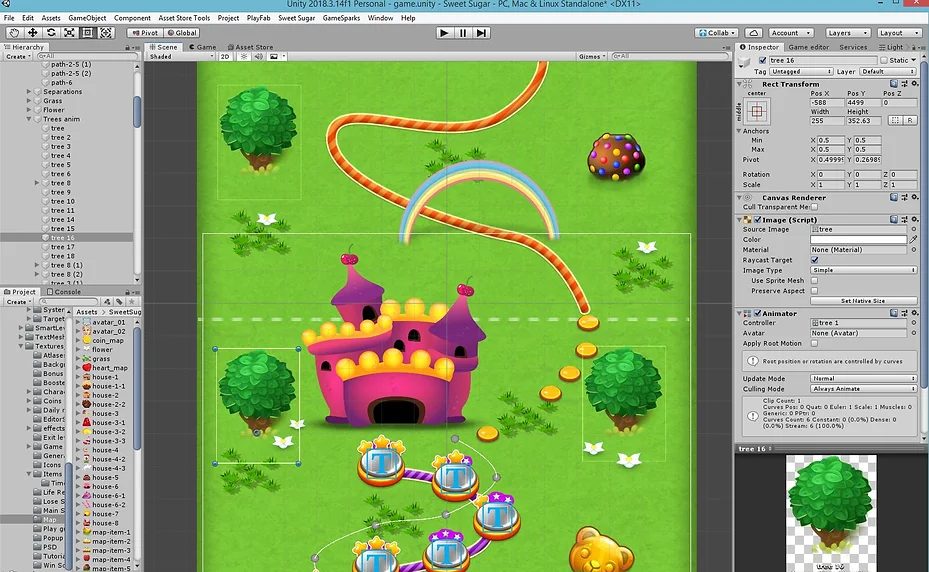This screenshot has width=929, height=572.
Task: Open the GameObject menu
Action: coord(87,18)
